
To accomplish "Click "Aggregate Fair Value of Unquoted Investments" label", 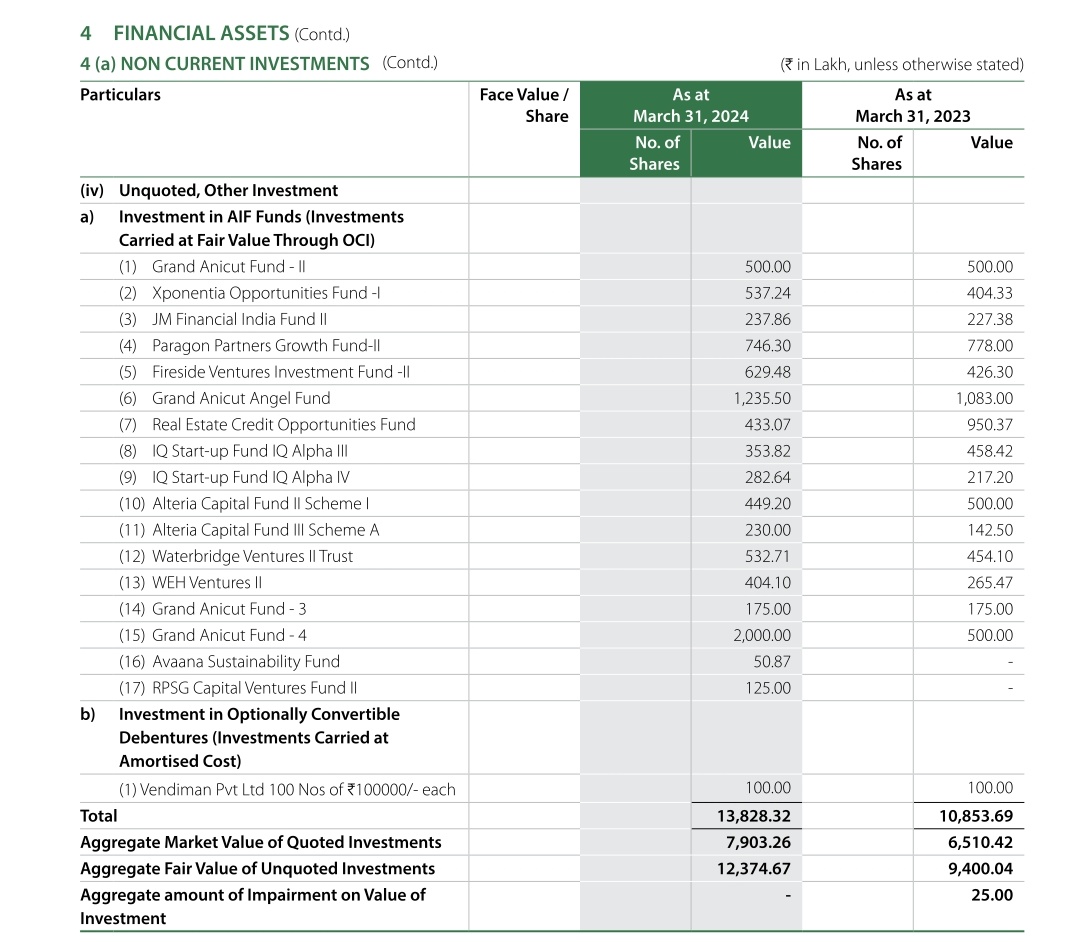I will (258, 869).
